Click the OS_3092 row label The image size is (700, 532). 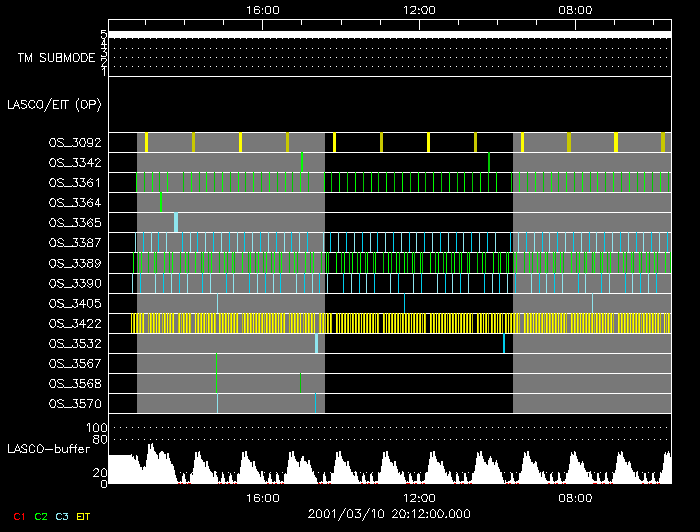[x=74, y=143]
